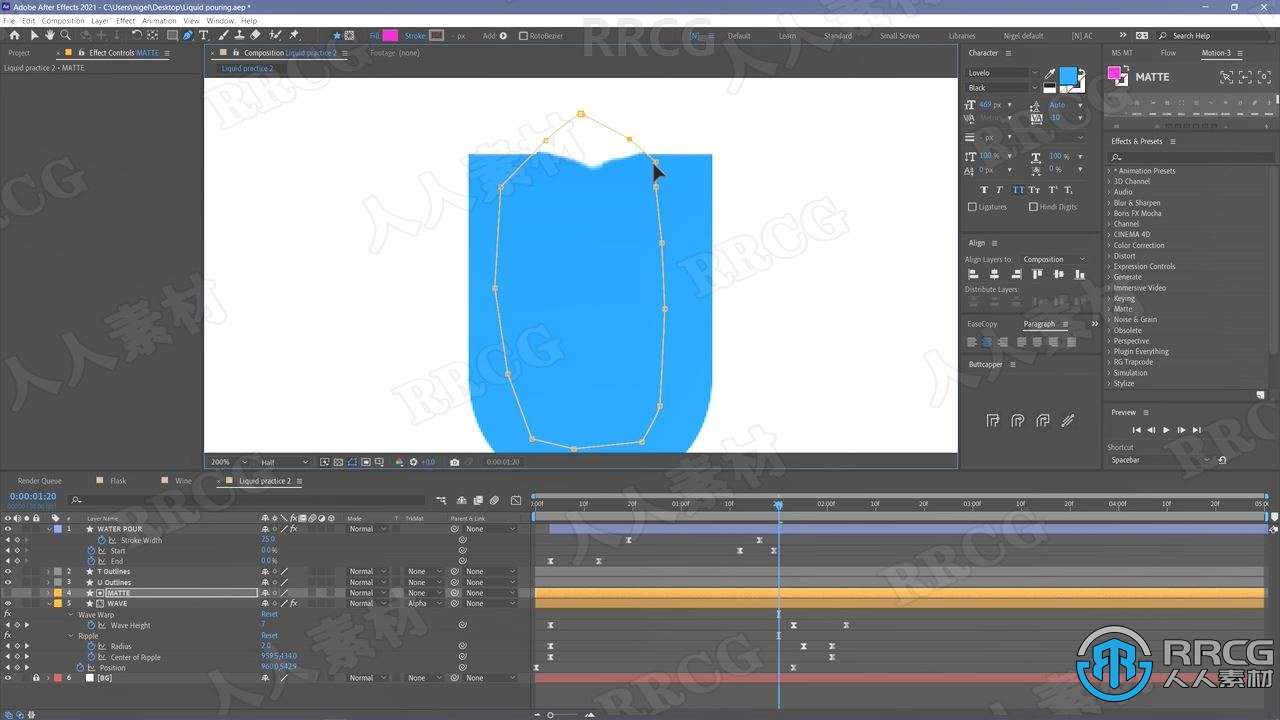The image size is (1280, 720).
Task: Reset the Wave Warp effect
Action: click(269, 614)
